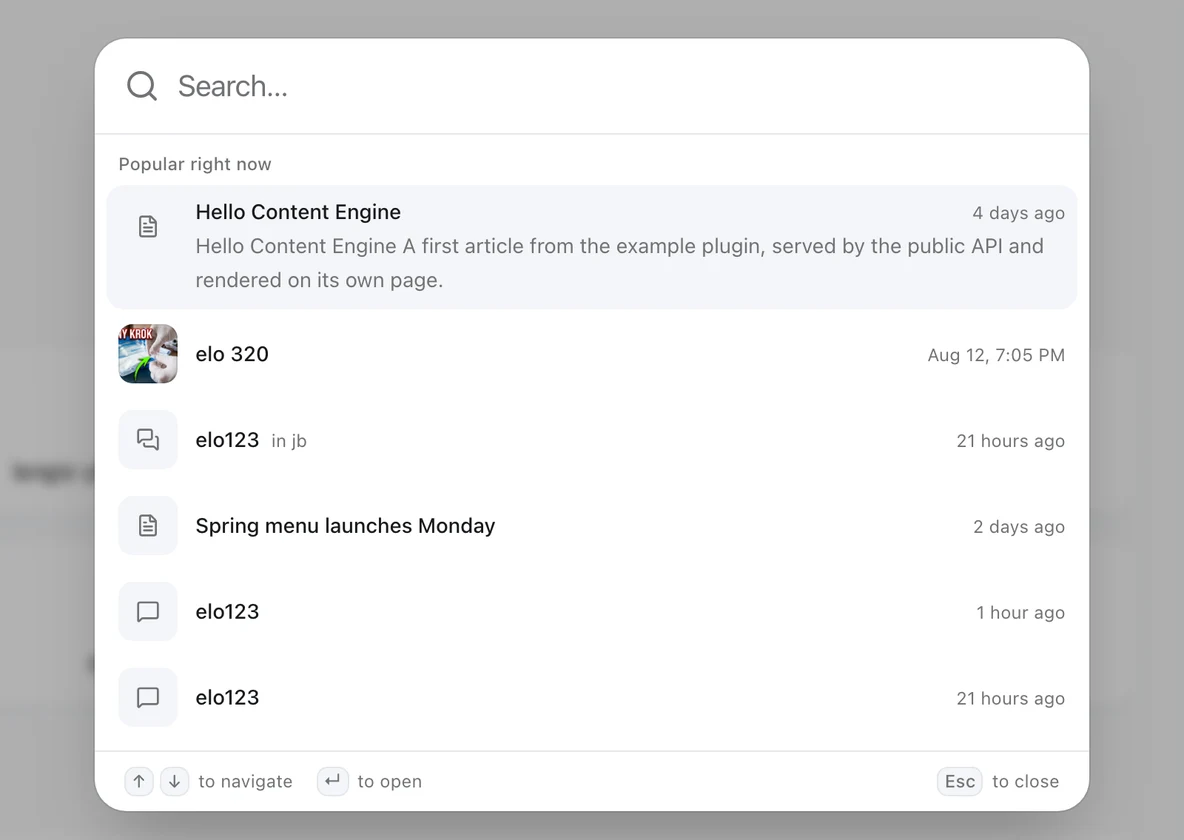Click the 2 days ago timestamp

click(x=1019, y=527)
